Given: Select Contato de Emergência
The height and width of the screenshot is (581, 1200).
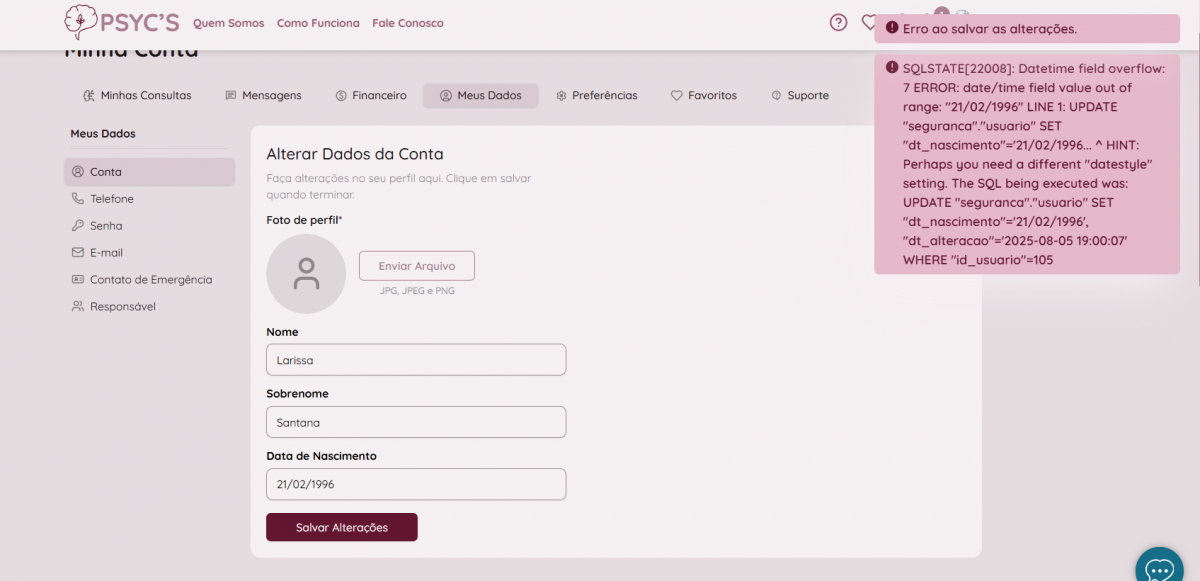Looking at the screenshot, I should click(x=150, y=280).
